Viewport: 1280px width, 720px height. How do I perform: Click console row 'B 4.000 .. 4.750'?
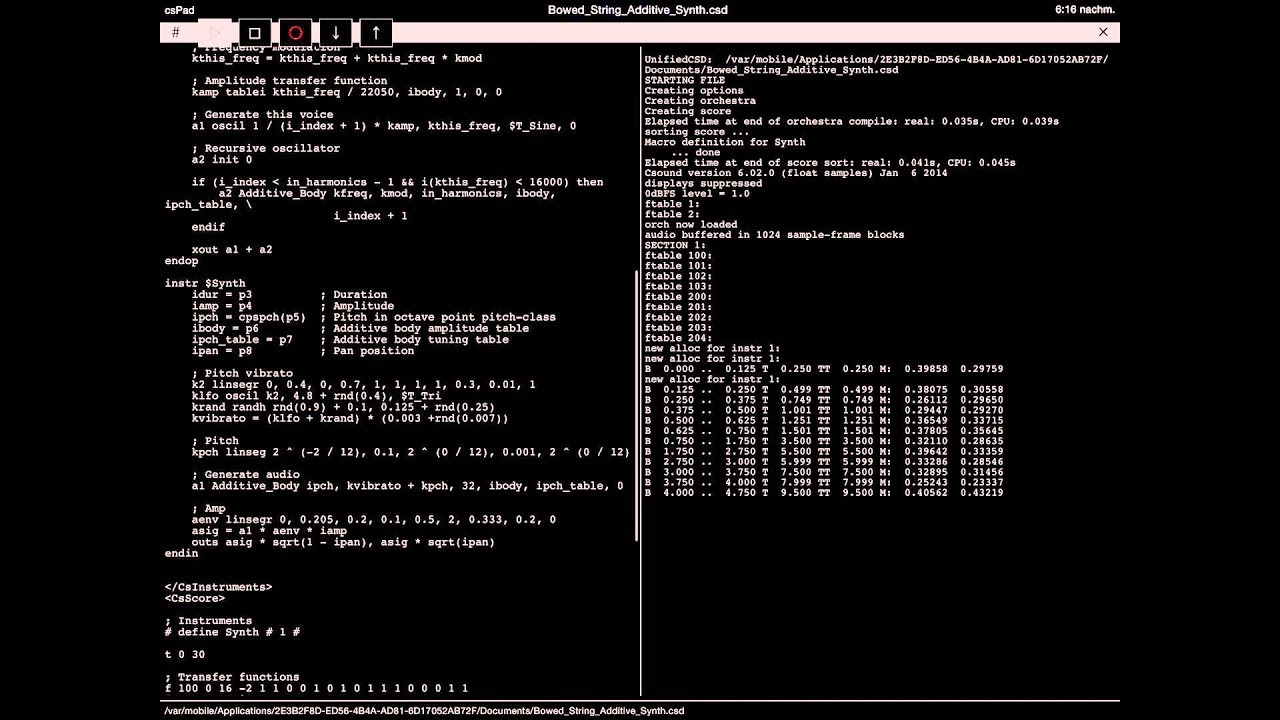pos(824,493)
